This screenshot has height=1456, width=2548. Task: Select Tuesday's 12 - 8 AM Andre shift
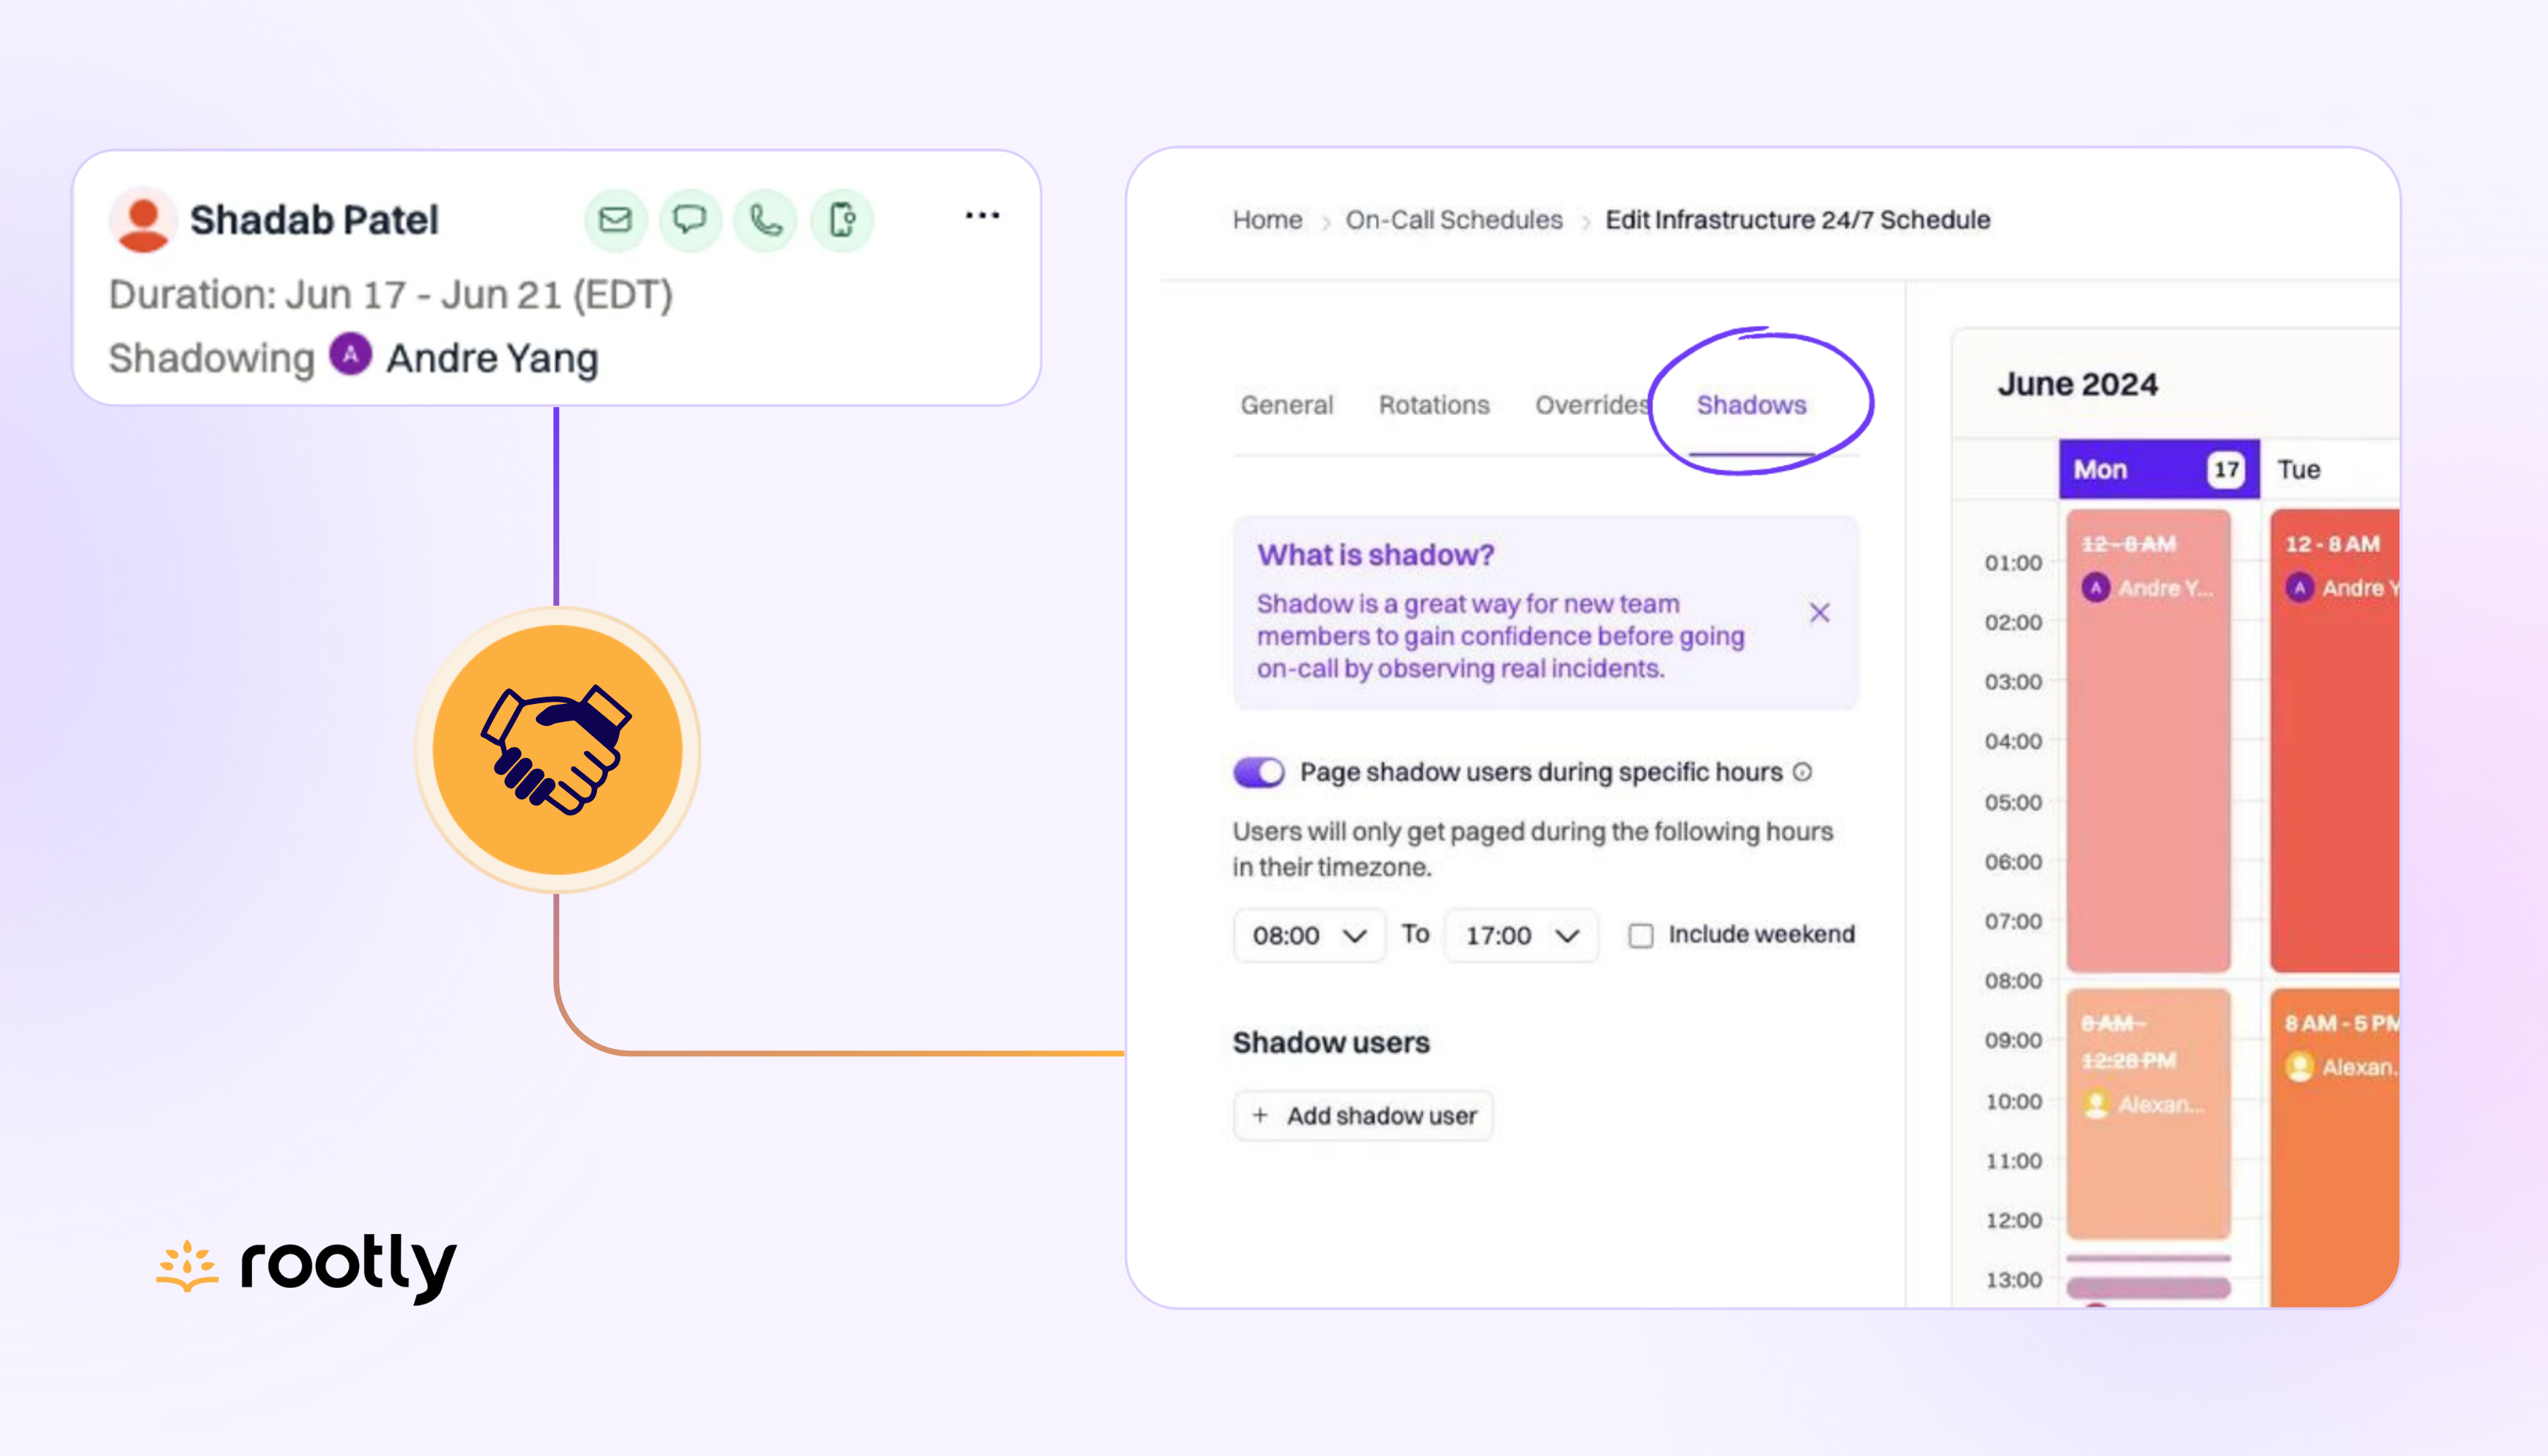coord(2334,740)
